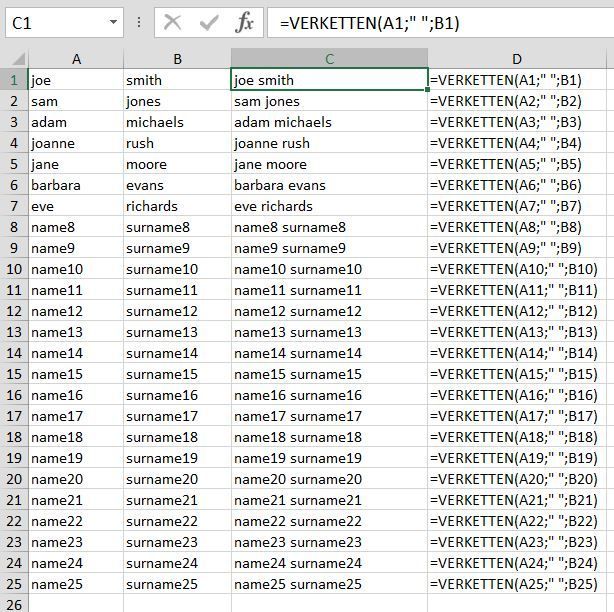Screen dimensions: 614x612
Task: Click the Select All triangle corner
Action: coord(18,59)
